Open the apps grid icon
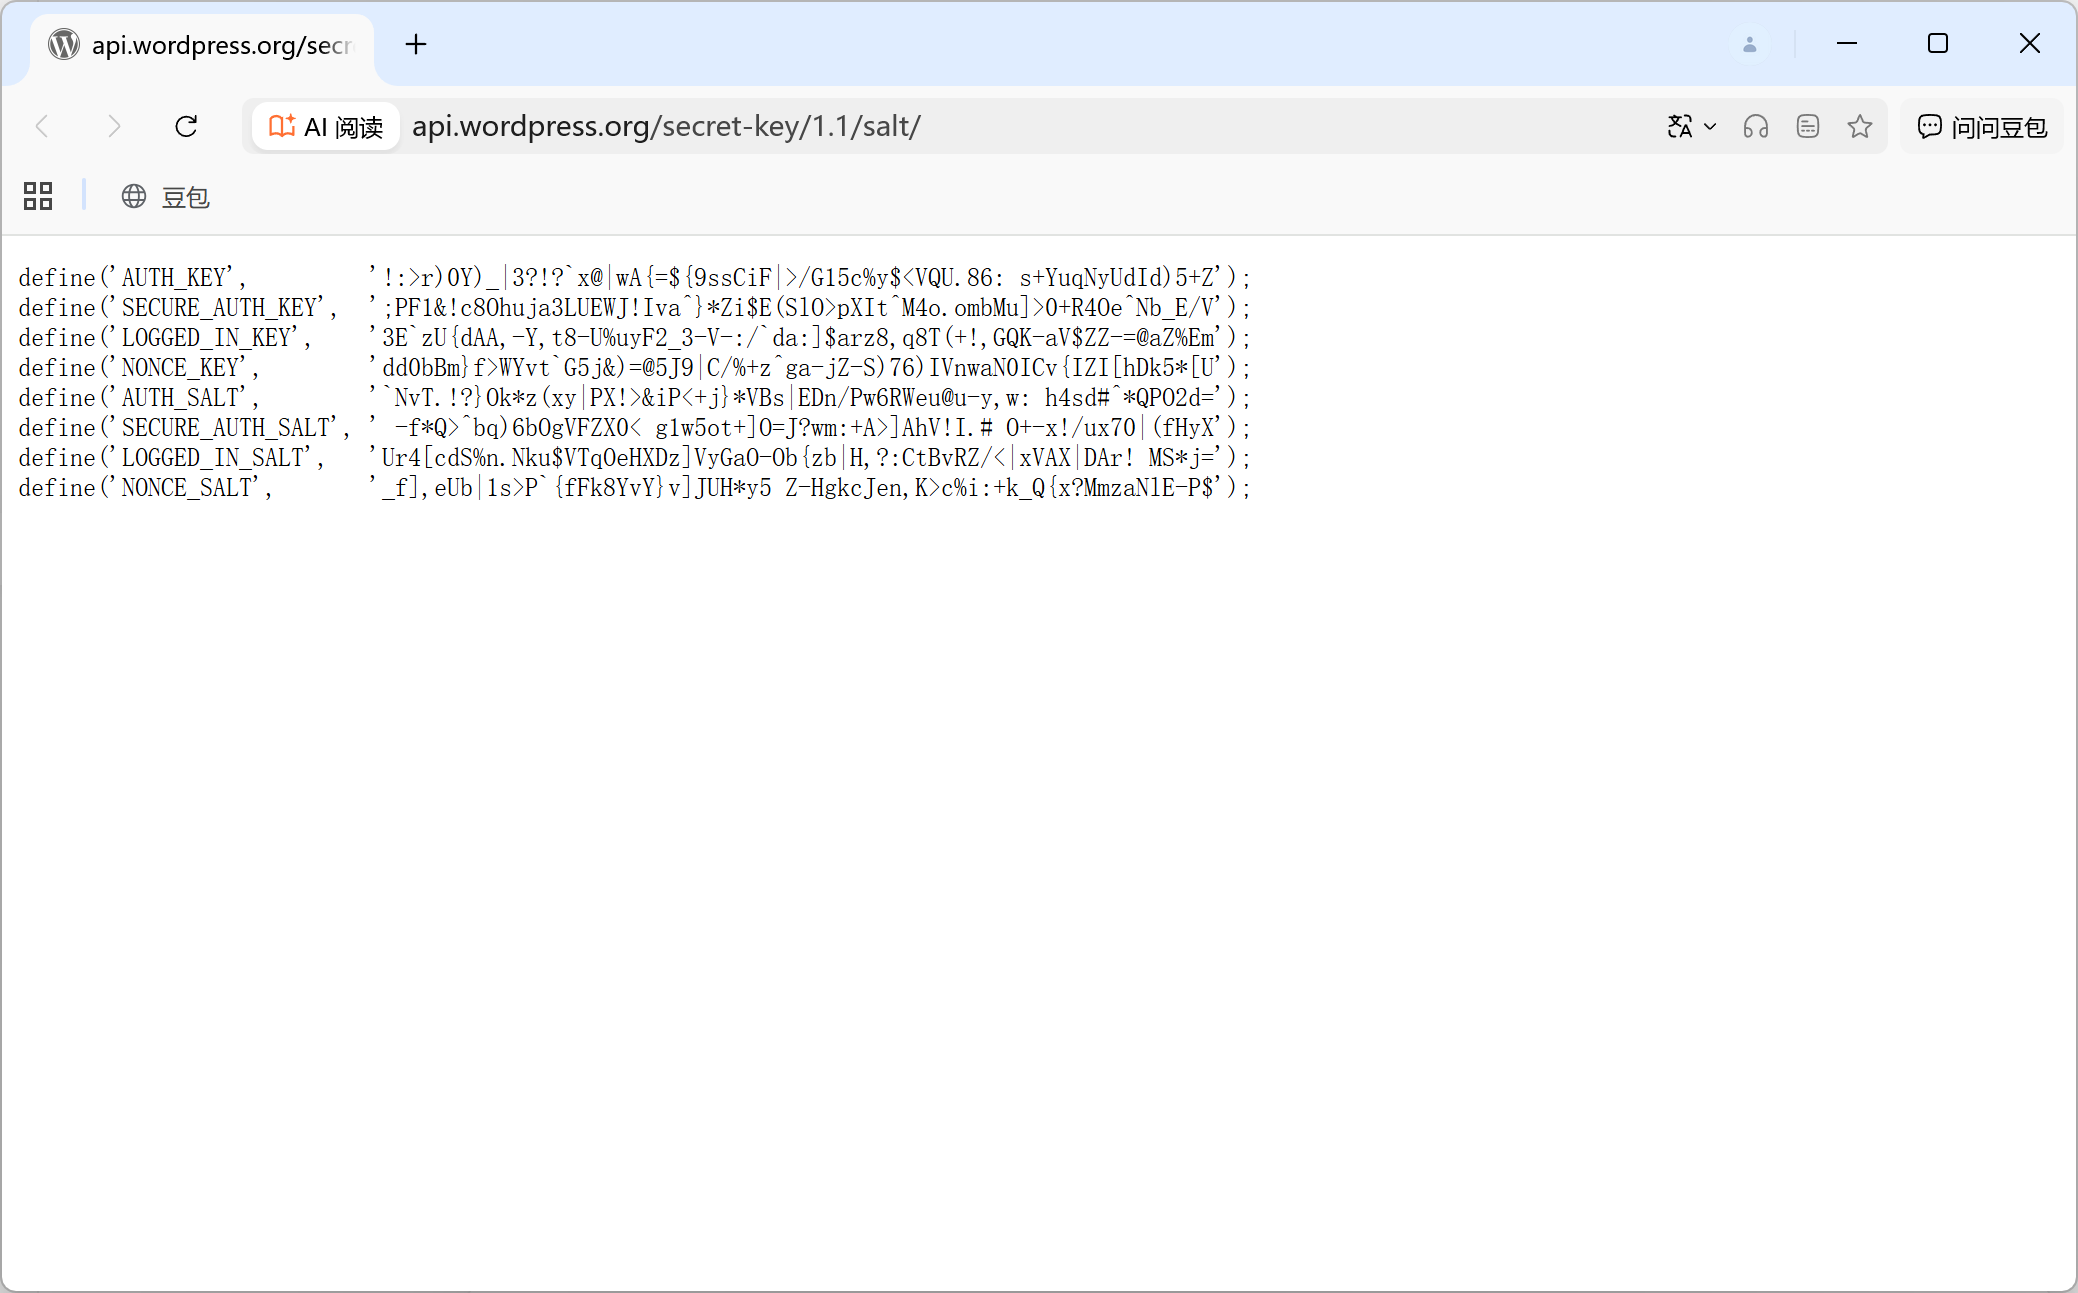The height and width of the screenshot is (1293, 2078). [38, 196]
